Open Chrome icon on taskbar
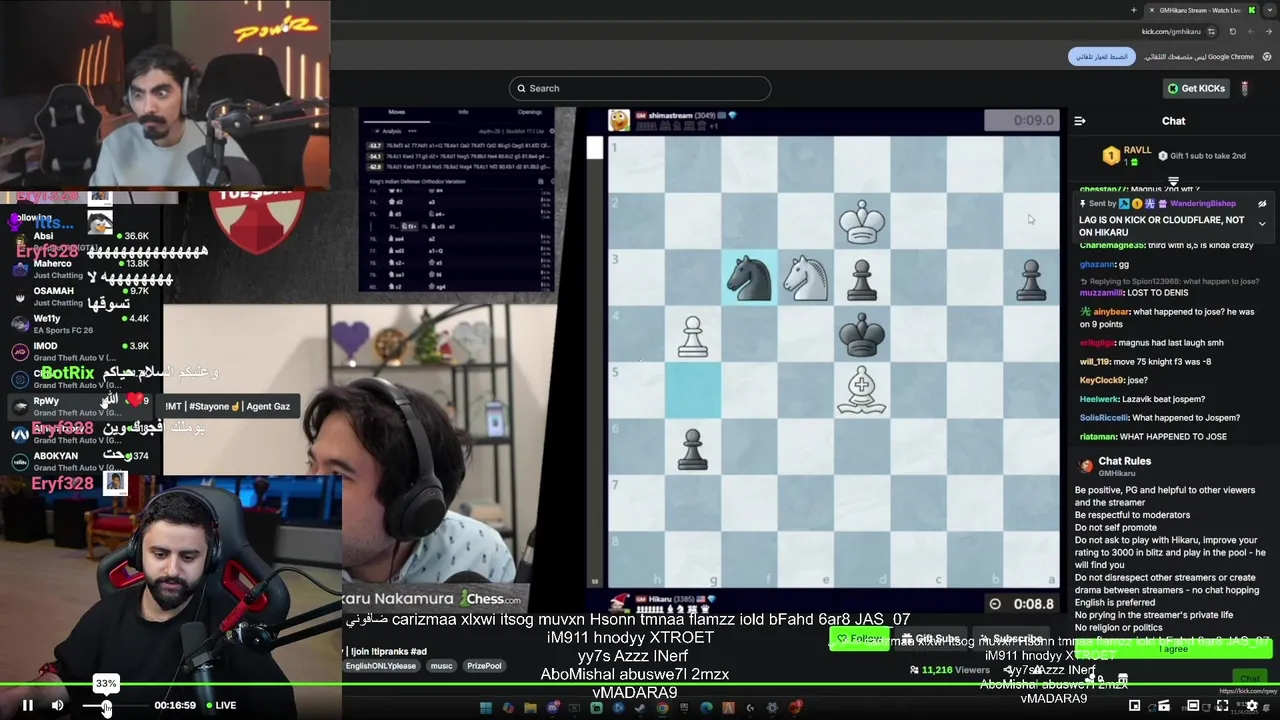The height and width of the screenshot is (720, 1280). tap(662, 708)
